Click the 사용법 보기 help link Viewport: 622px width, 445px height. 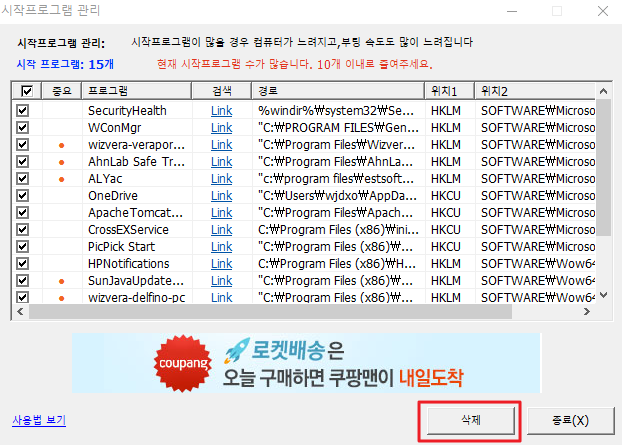coord(39,420)
